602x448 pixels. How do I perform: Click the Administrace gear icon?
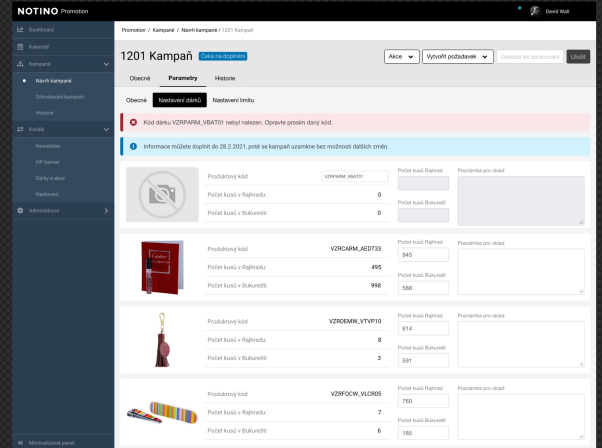[x=20, y=211]
